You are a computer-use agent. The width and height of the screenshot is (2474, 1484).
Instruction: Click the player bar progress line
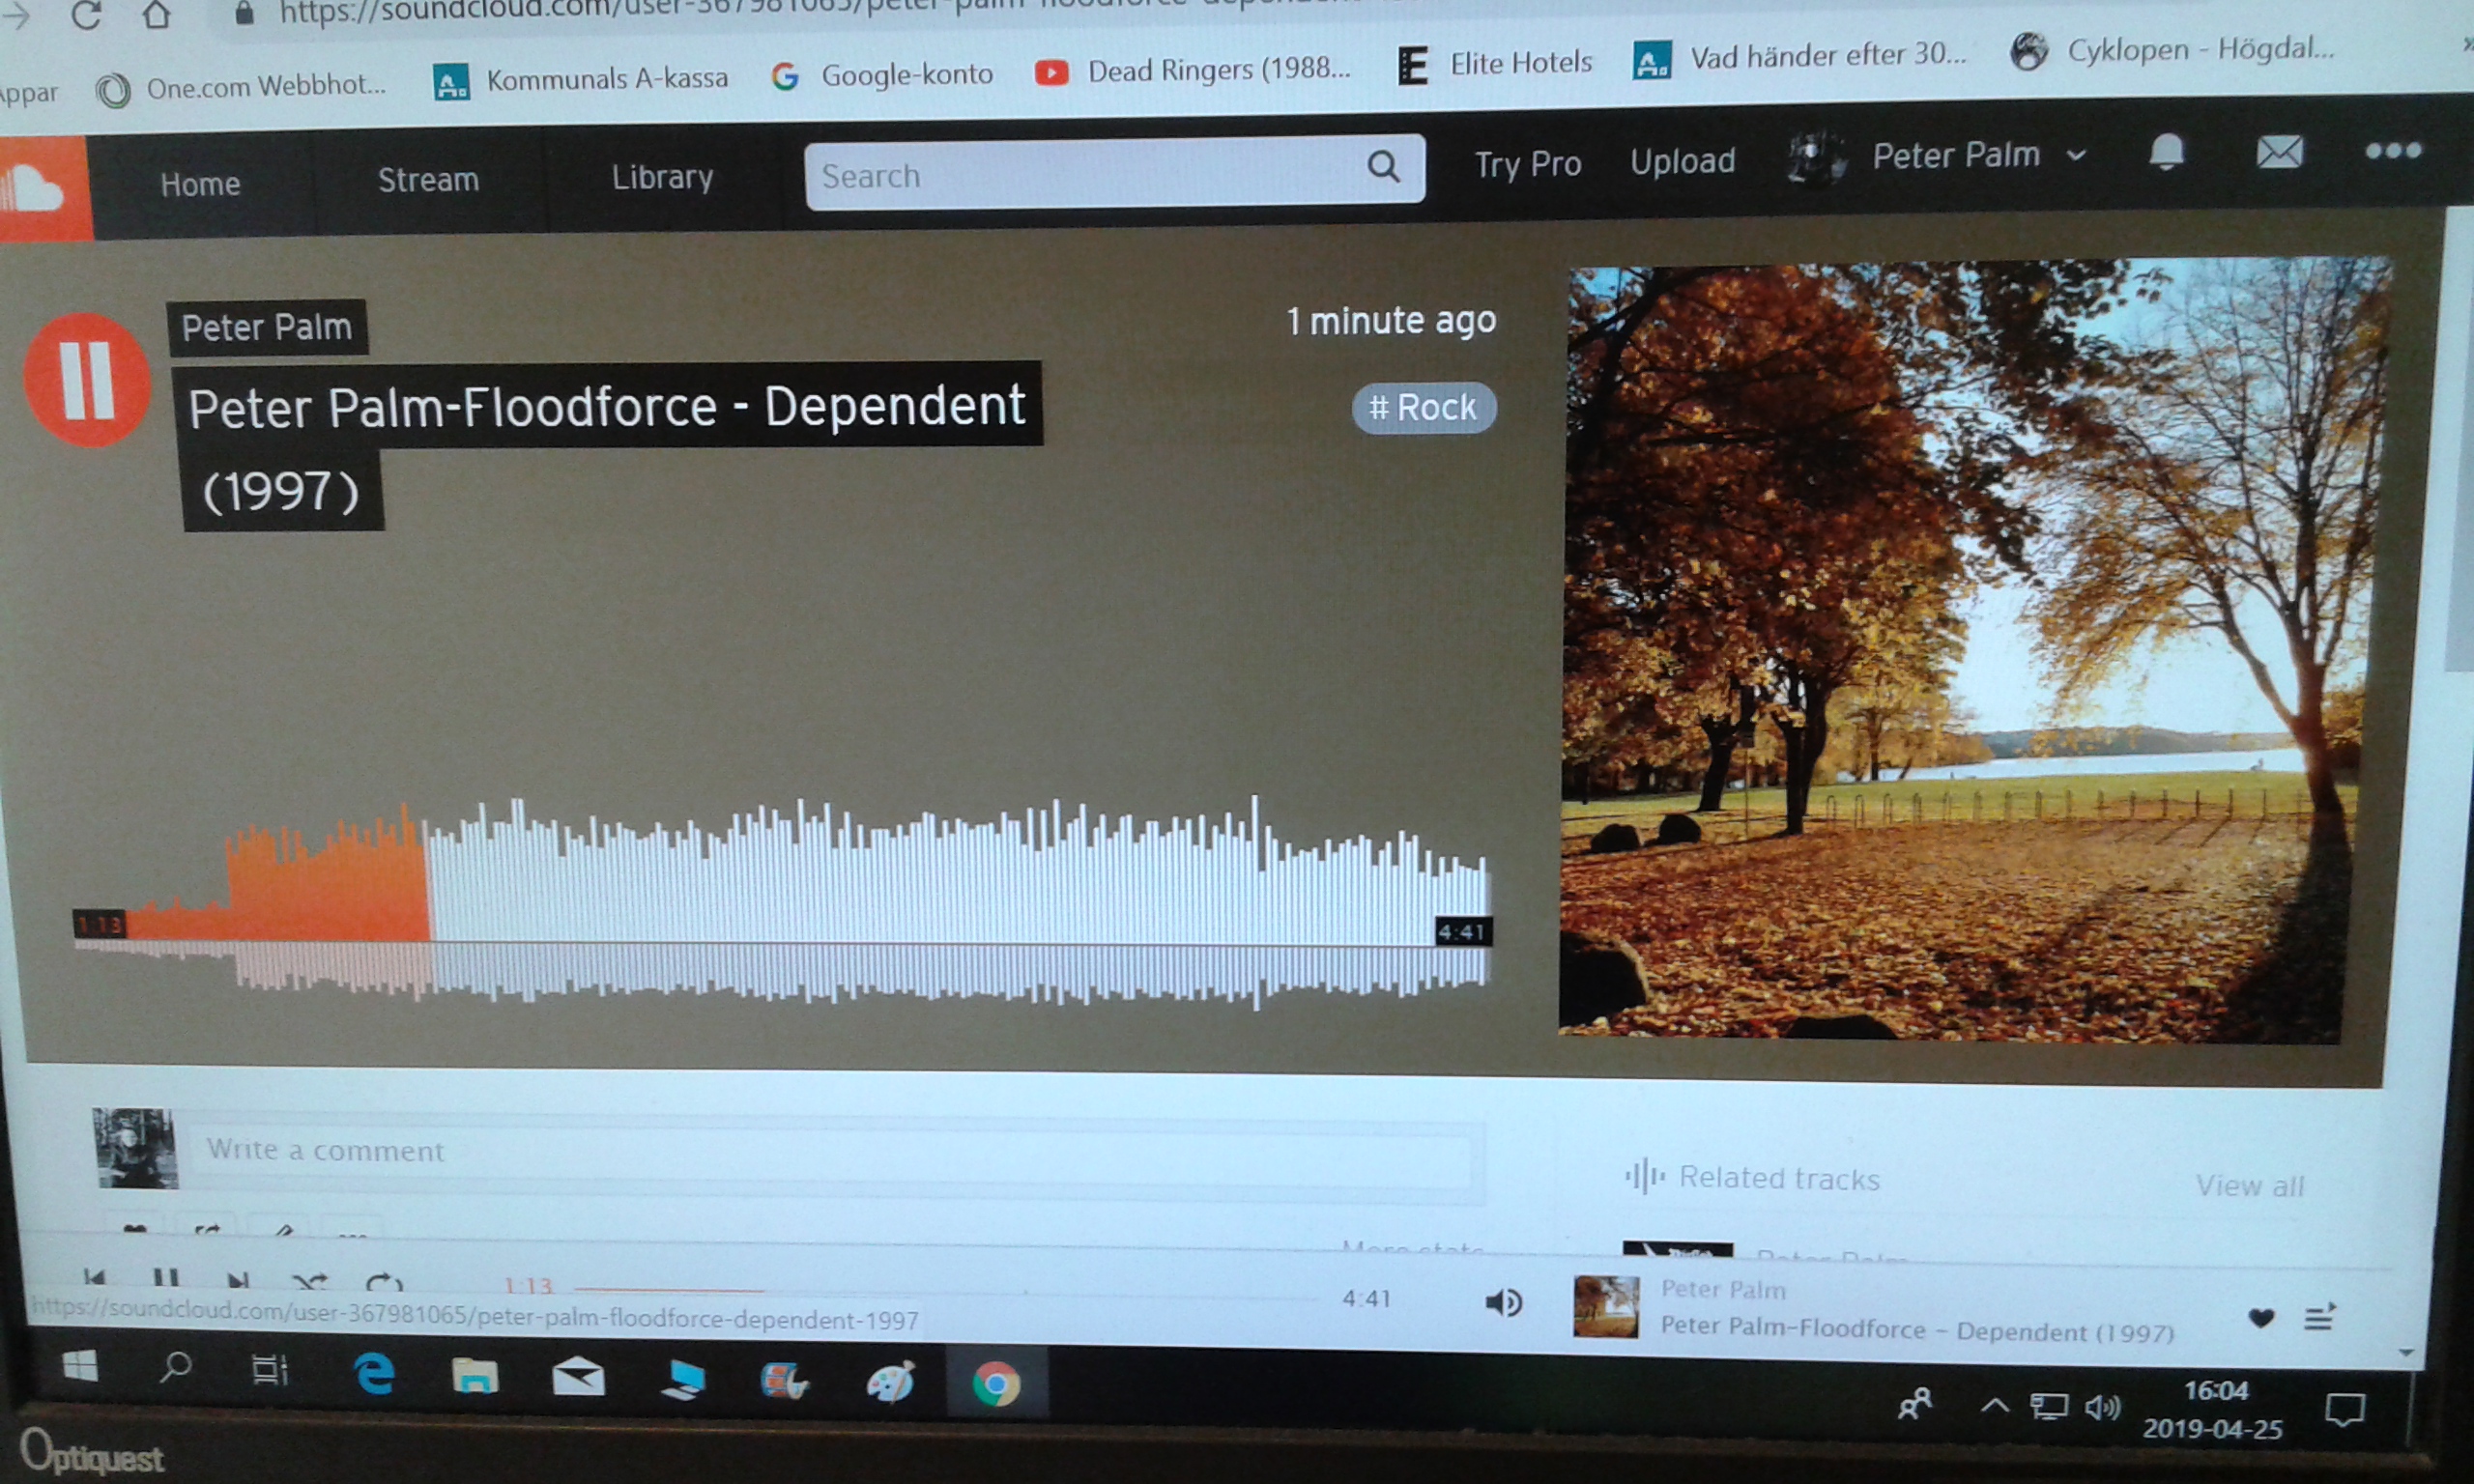[x=945, y=1293]
